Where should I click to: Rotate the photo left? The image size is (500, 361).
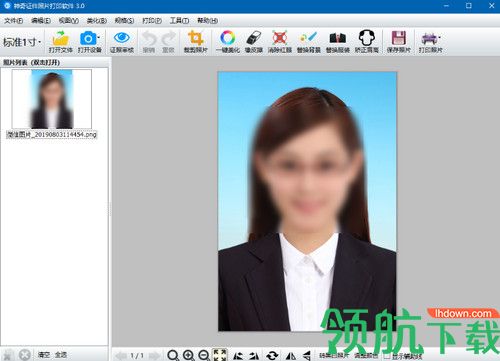point(238,356)
